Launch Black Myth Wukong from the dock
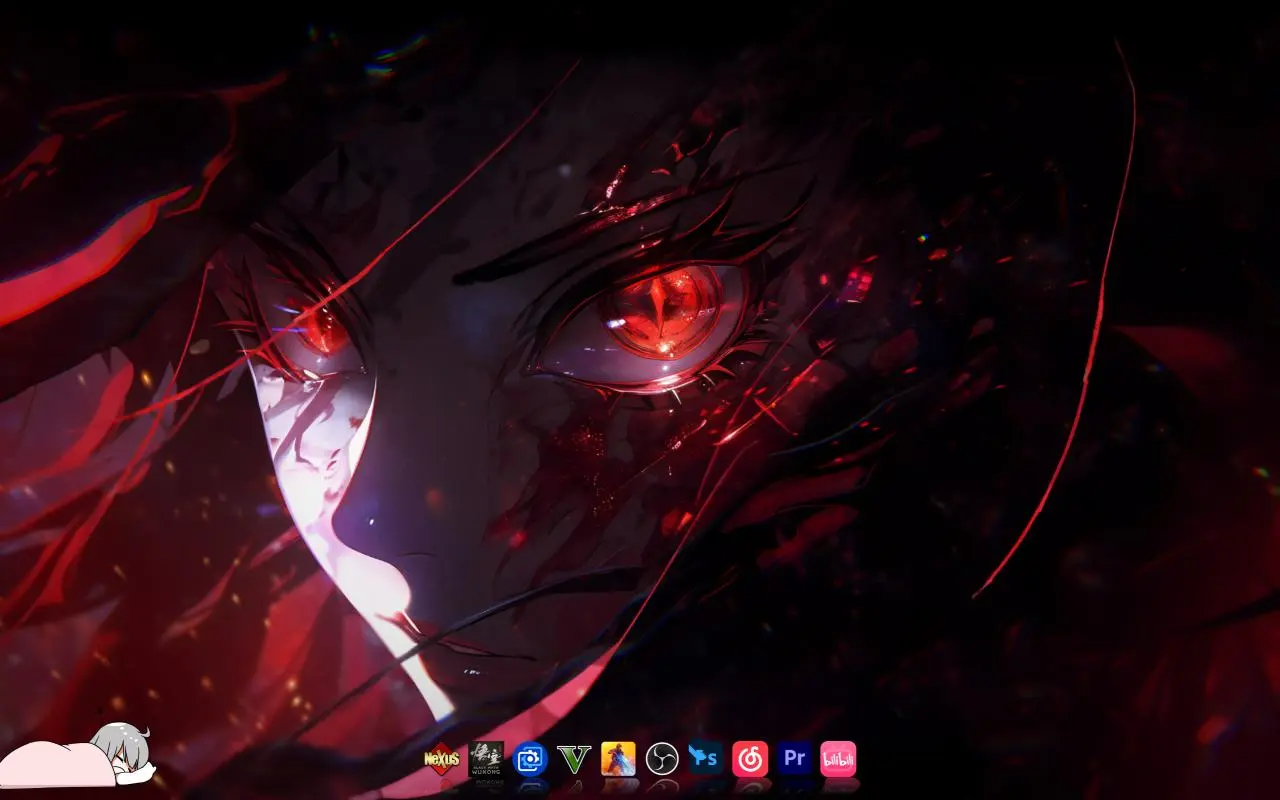Image resolution: width=1280 pixels, height=800 pixels. (486, 759)
